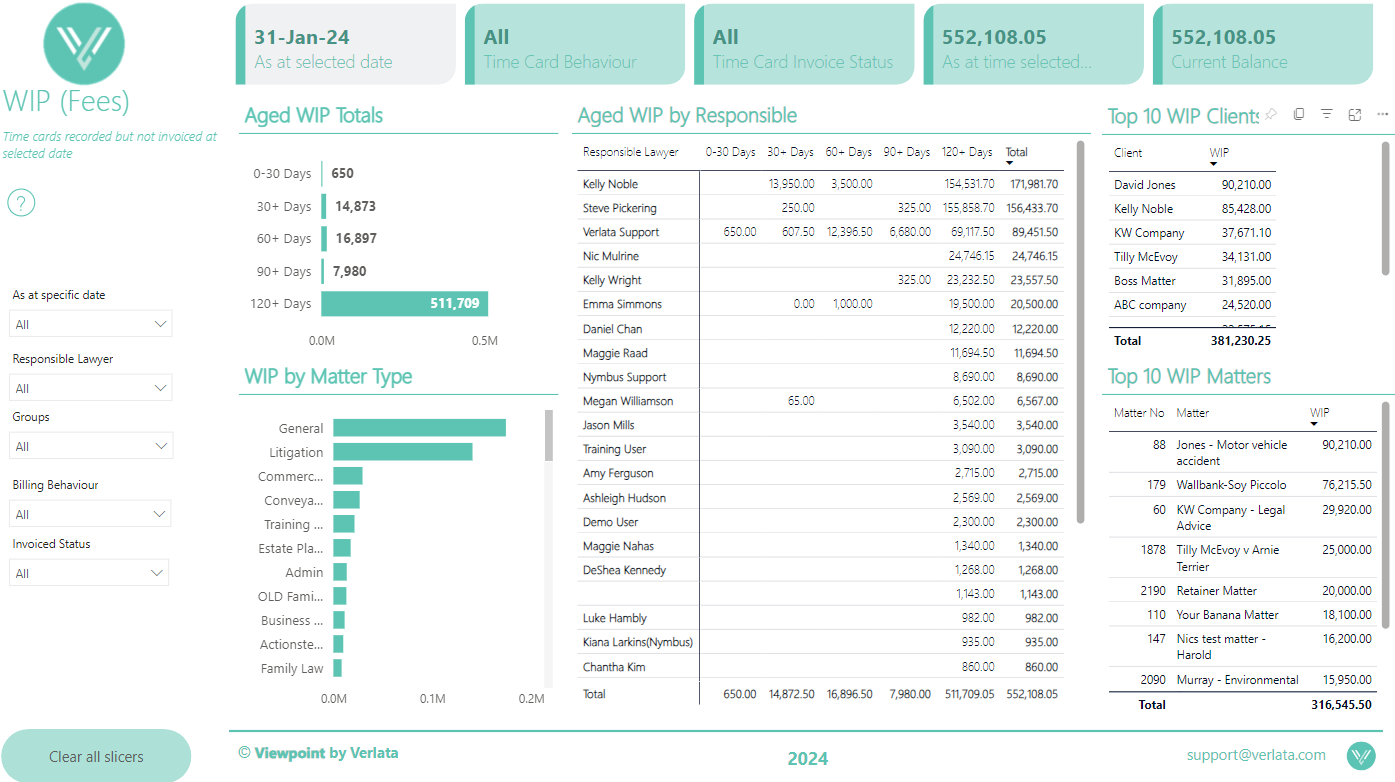This screenshot has width=1395, height=782.
Task: Select the 31-Jan-24 selected date card
Action: pyautogui.click(x=346, y=45)
